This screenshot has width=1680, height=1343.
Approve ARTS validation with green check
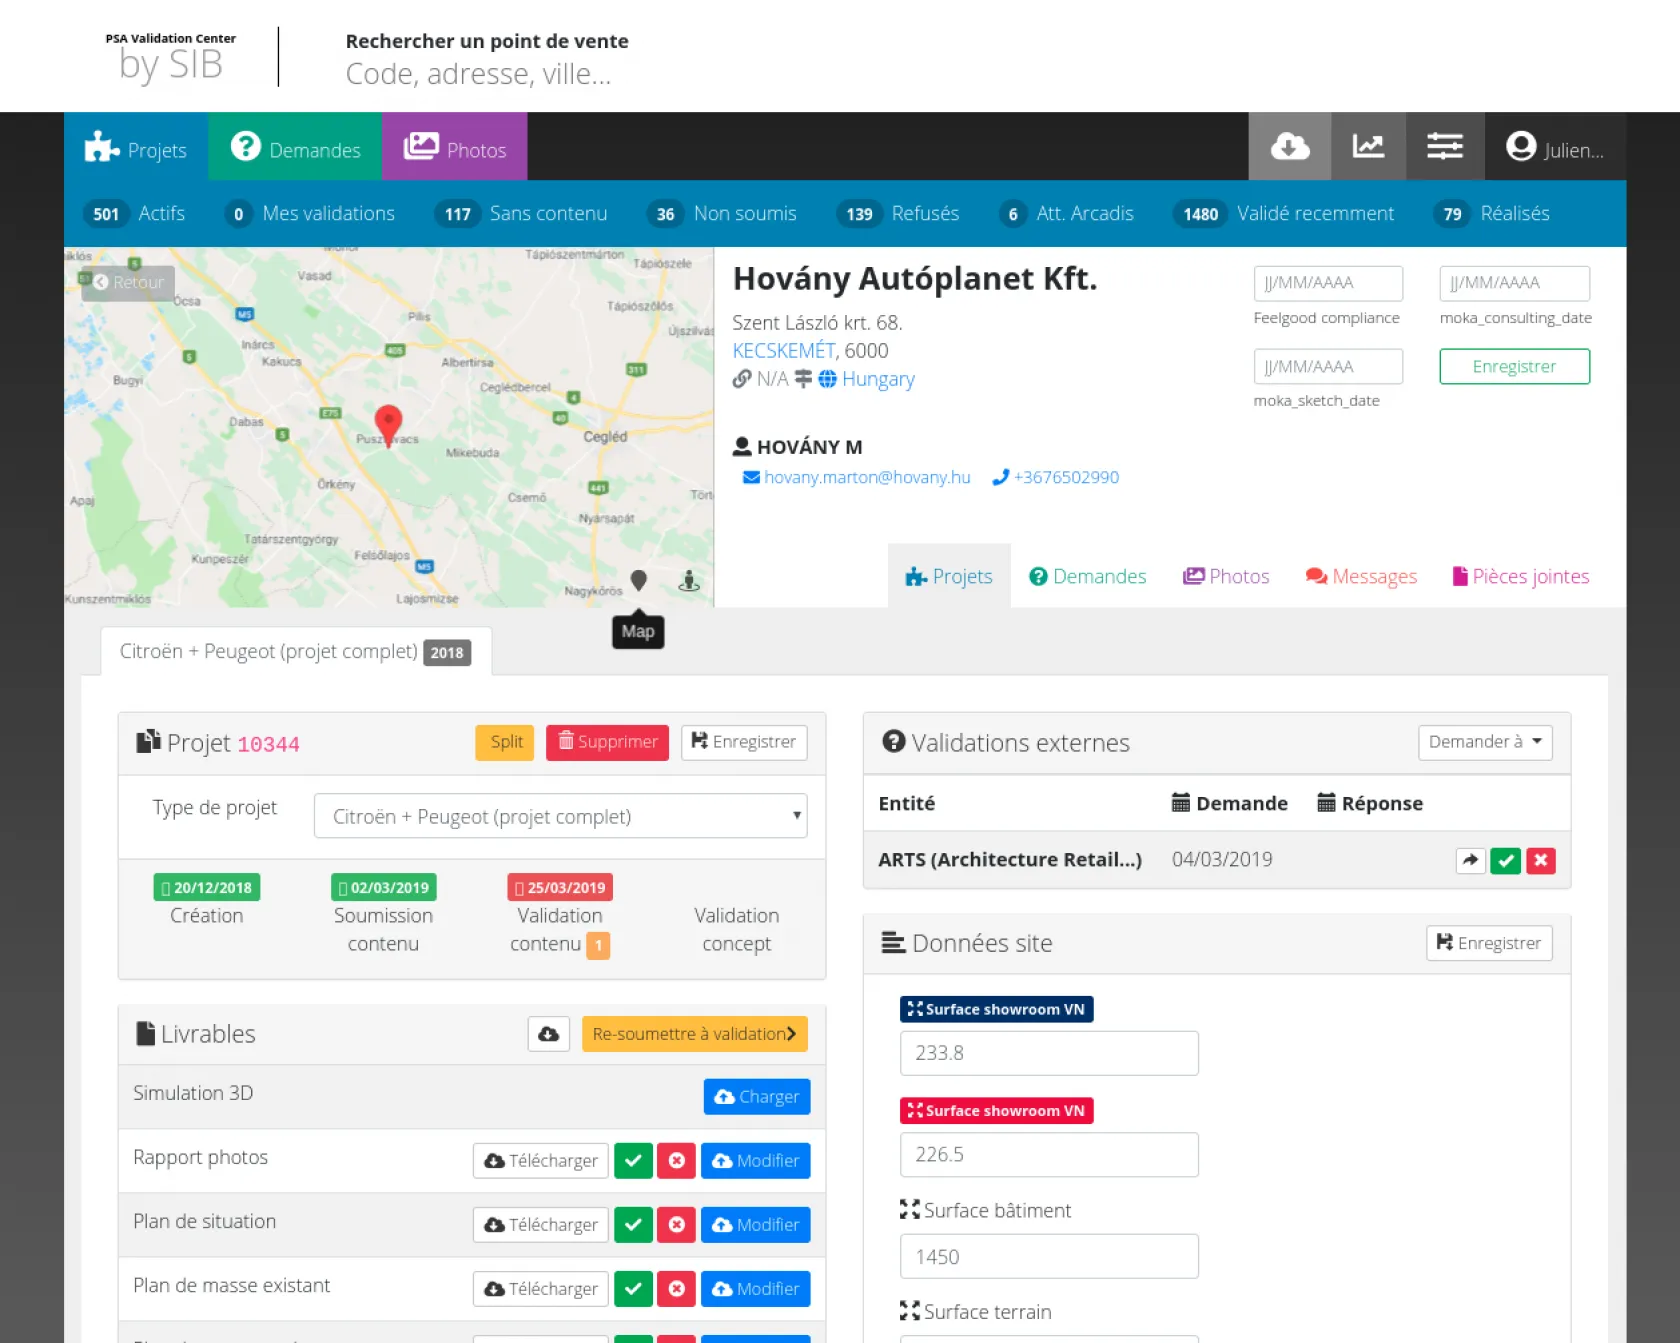pyautogui.click(x=1505, y=860)
